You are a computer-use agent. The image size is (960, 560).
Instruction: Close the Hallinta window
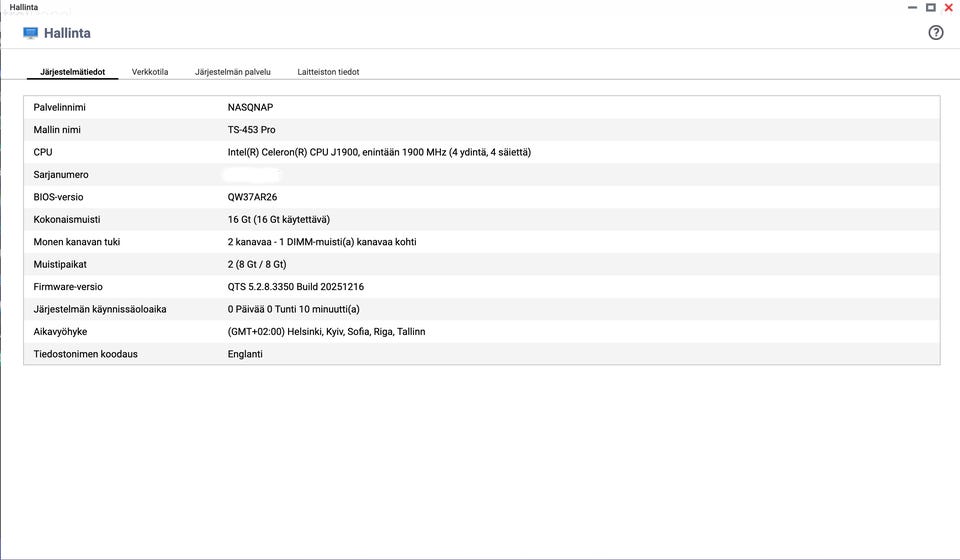[948, 7]
